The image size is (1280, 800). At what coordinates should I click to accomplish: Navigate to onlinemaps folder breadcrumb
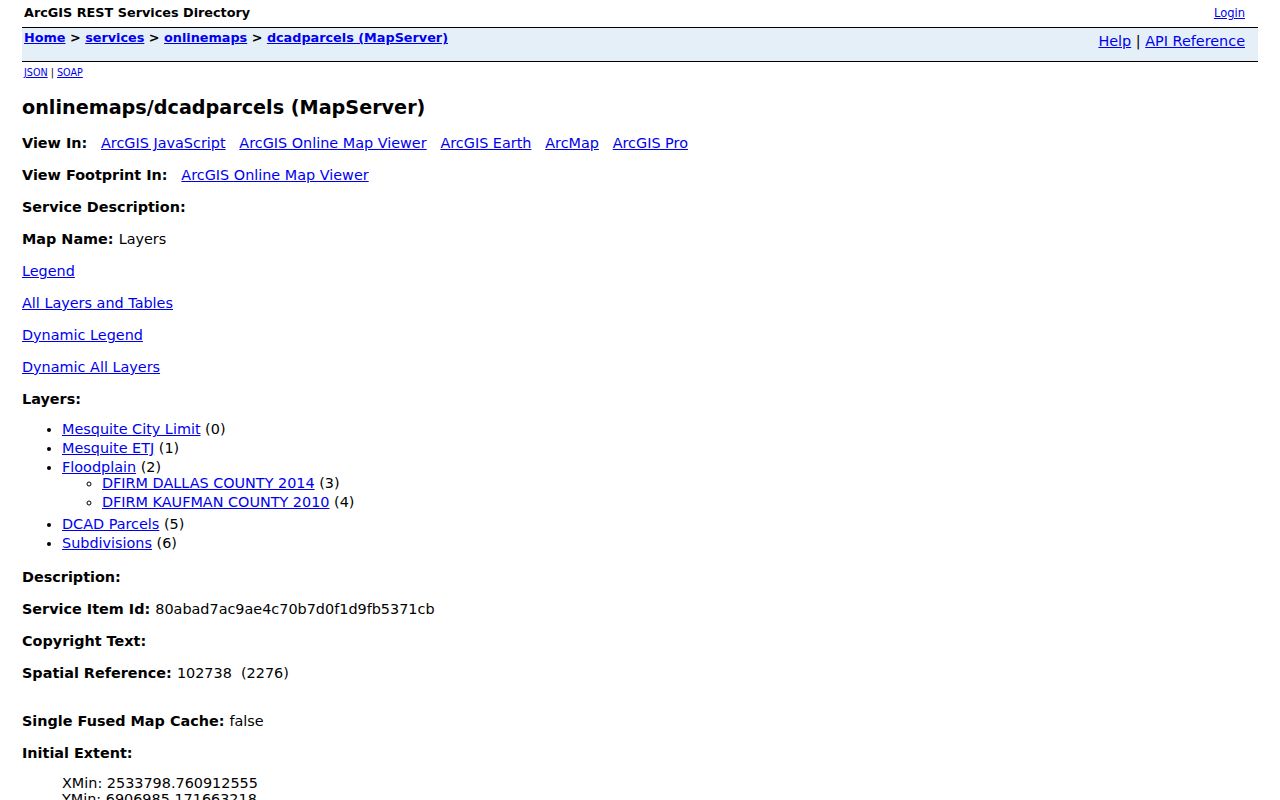tap(205, 38)
